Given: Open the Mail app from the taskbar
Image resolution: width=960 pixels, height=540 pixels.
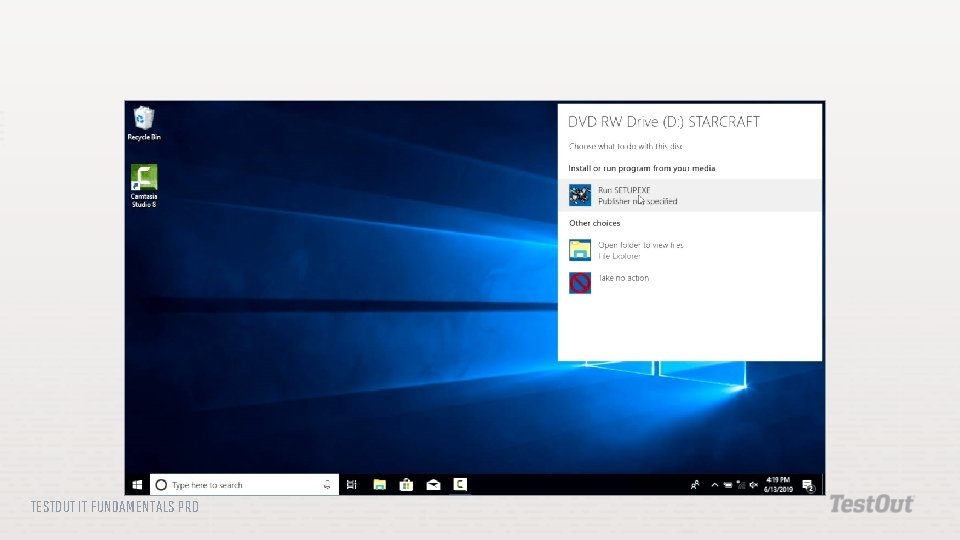Looking at the screenshot, I should pyautogui.click(x=433, y=485).
